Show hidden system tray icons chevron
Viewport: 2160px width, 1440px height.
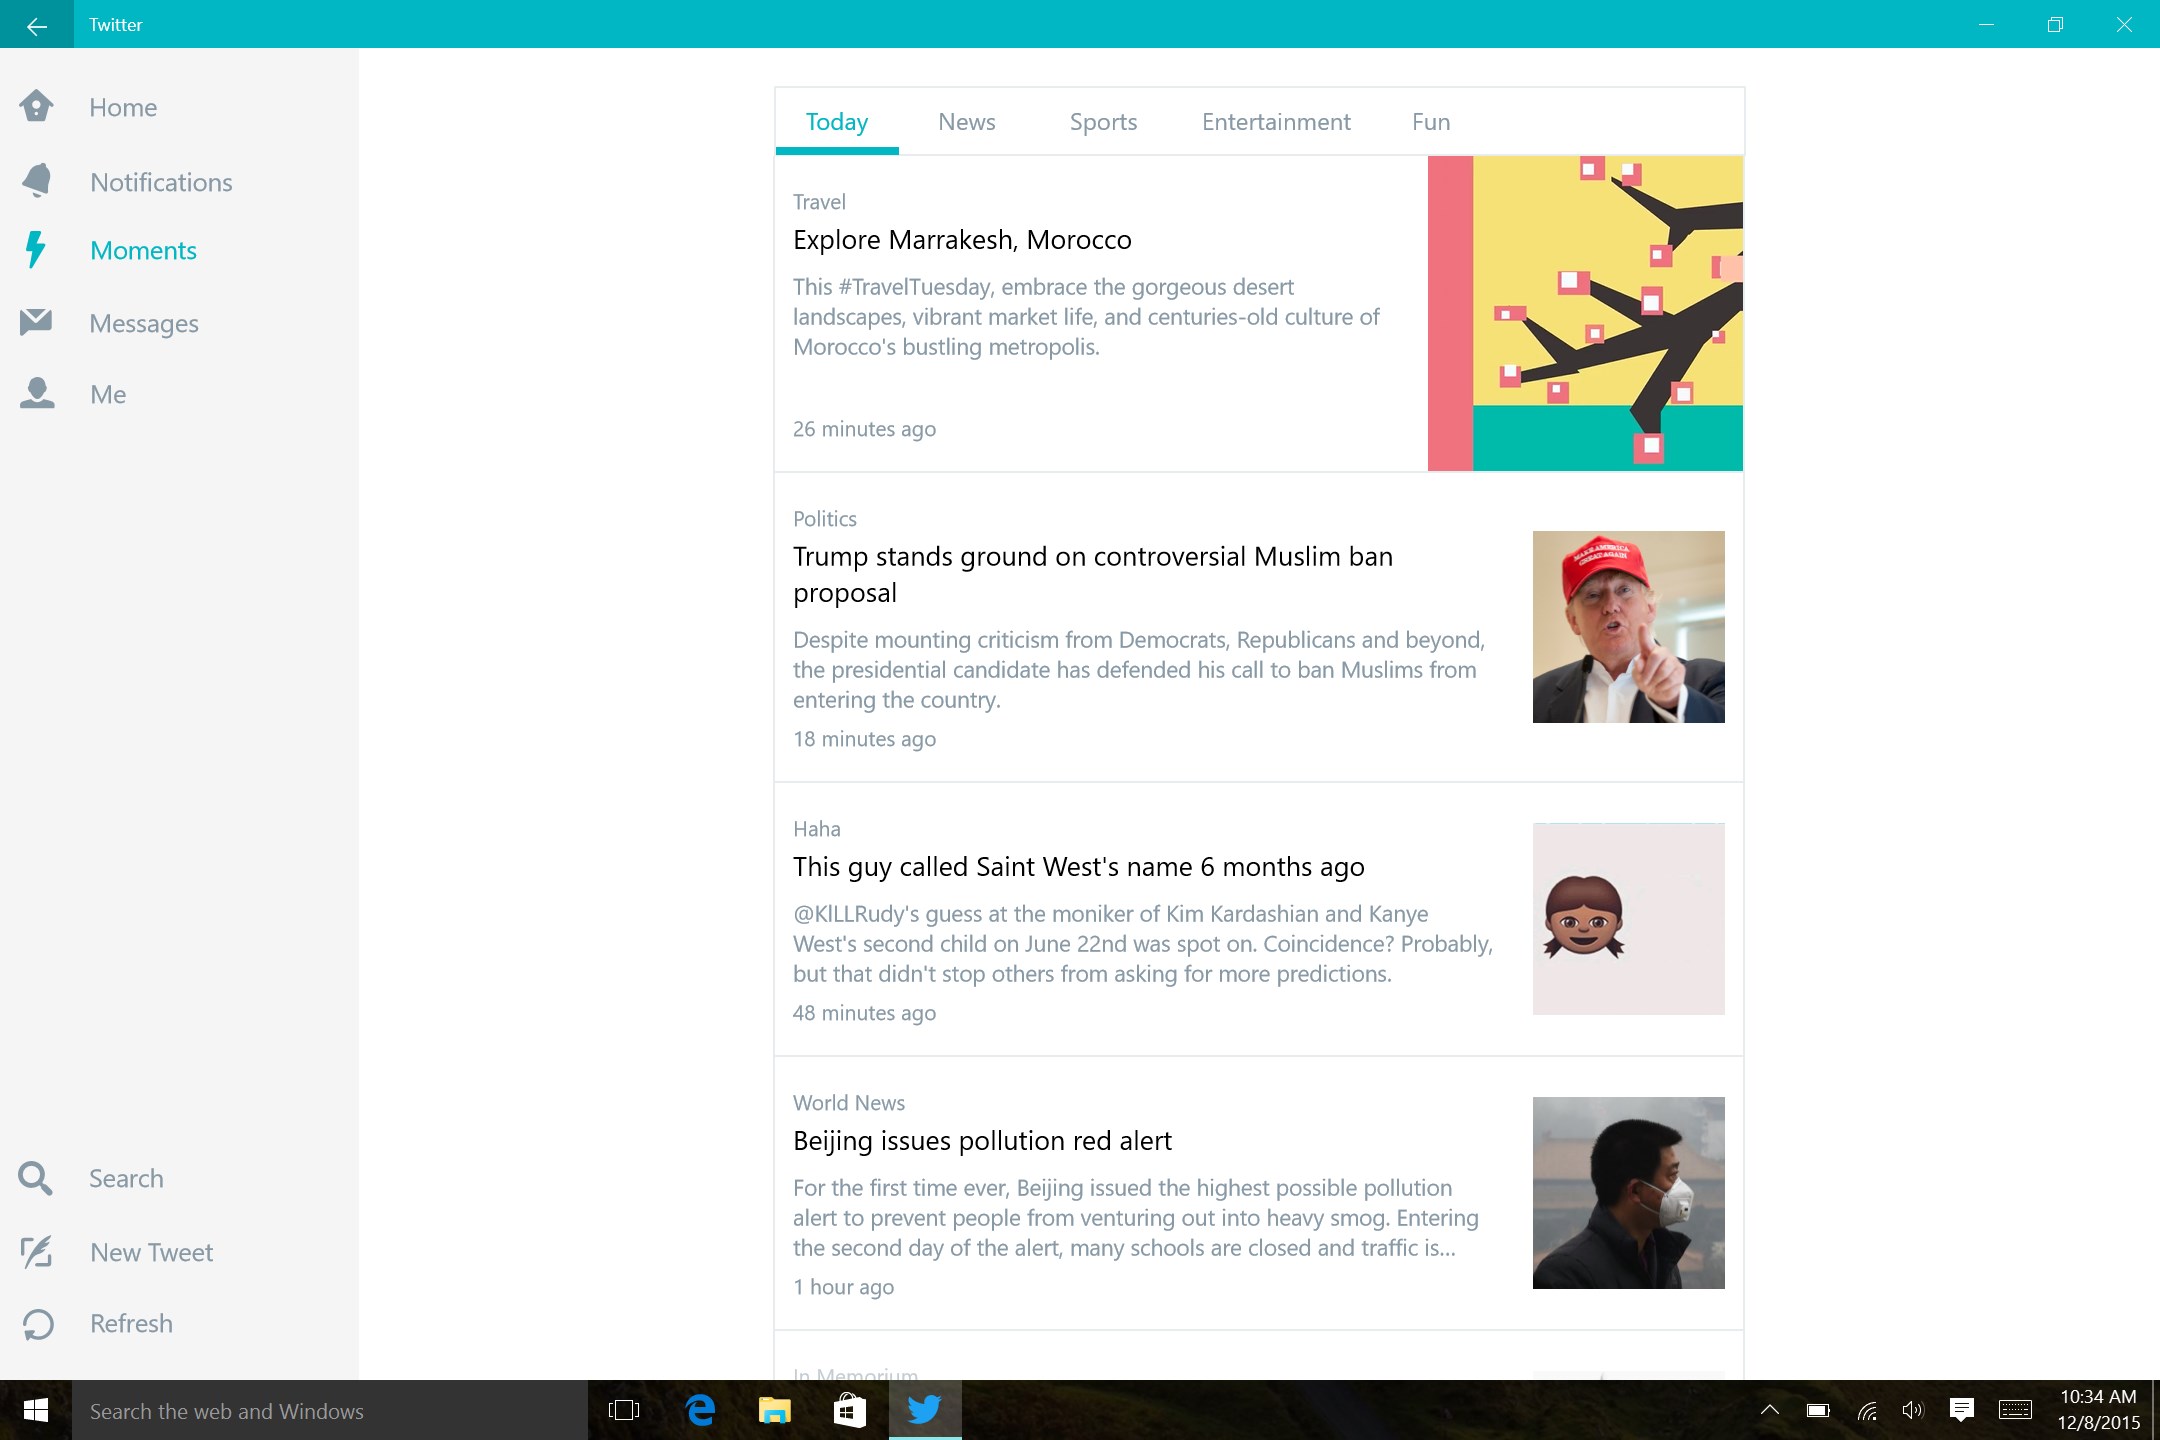(1769, 1410)
